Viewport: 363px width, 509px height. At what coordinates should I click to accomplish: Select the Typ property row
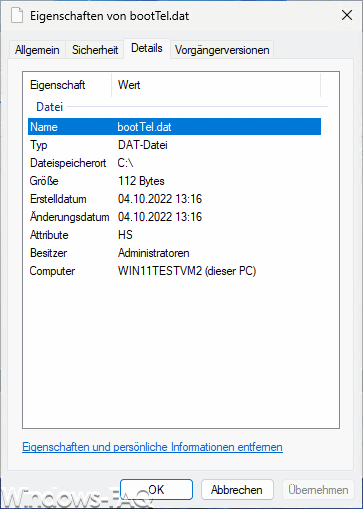pos(174,145)
